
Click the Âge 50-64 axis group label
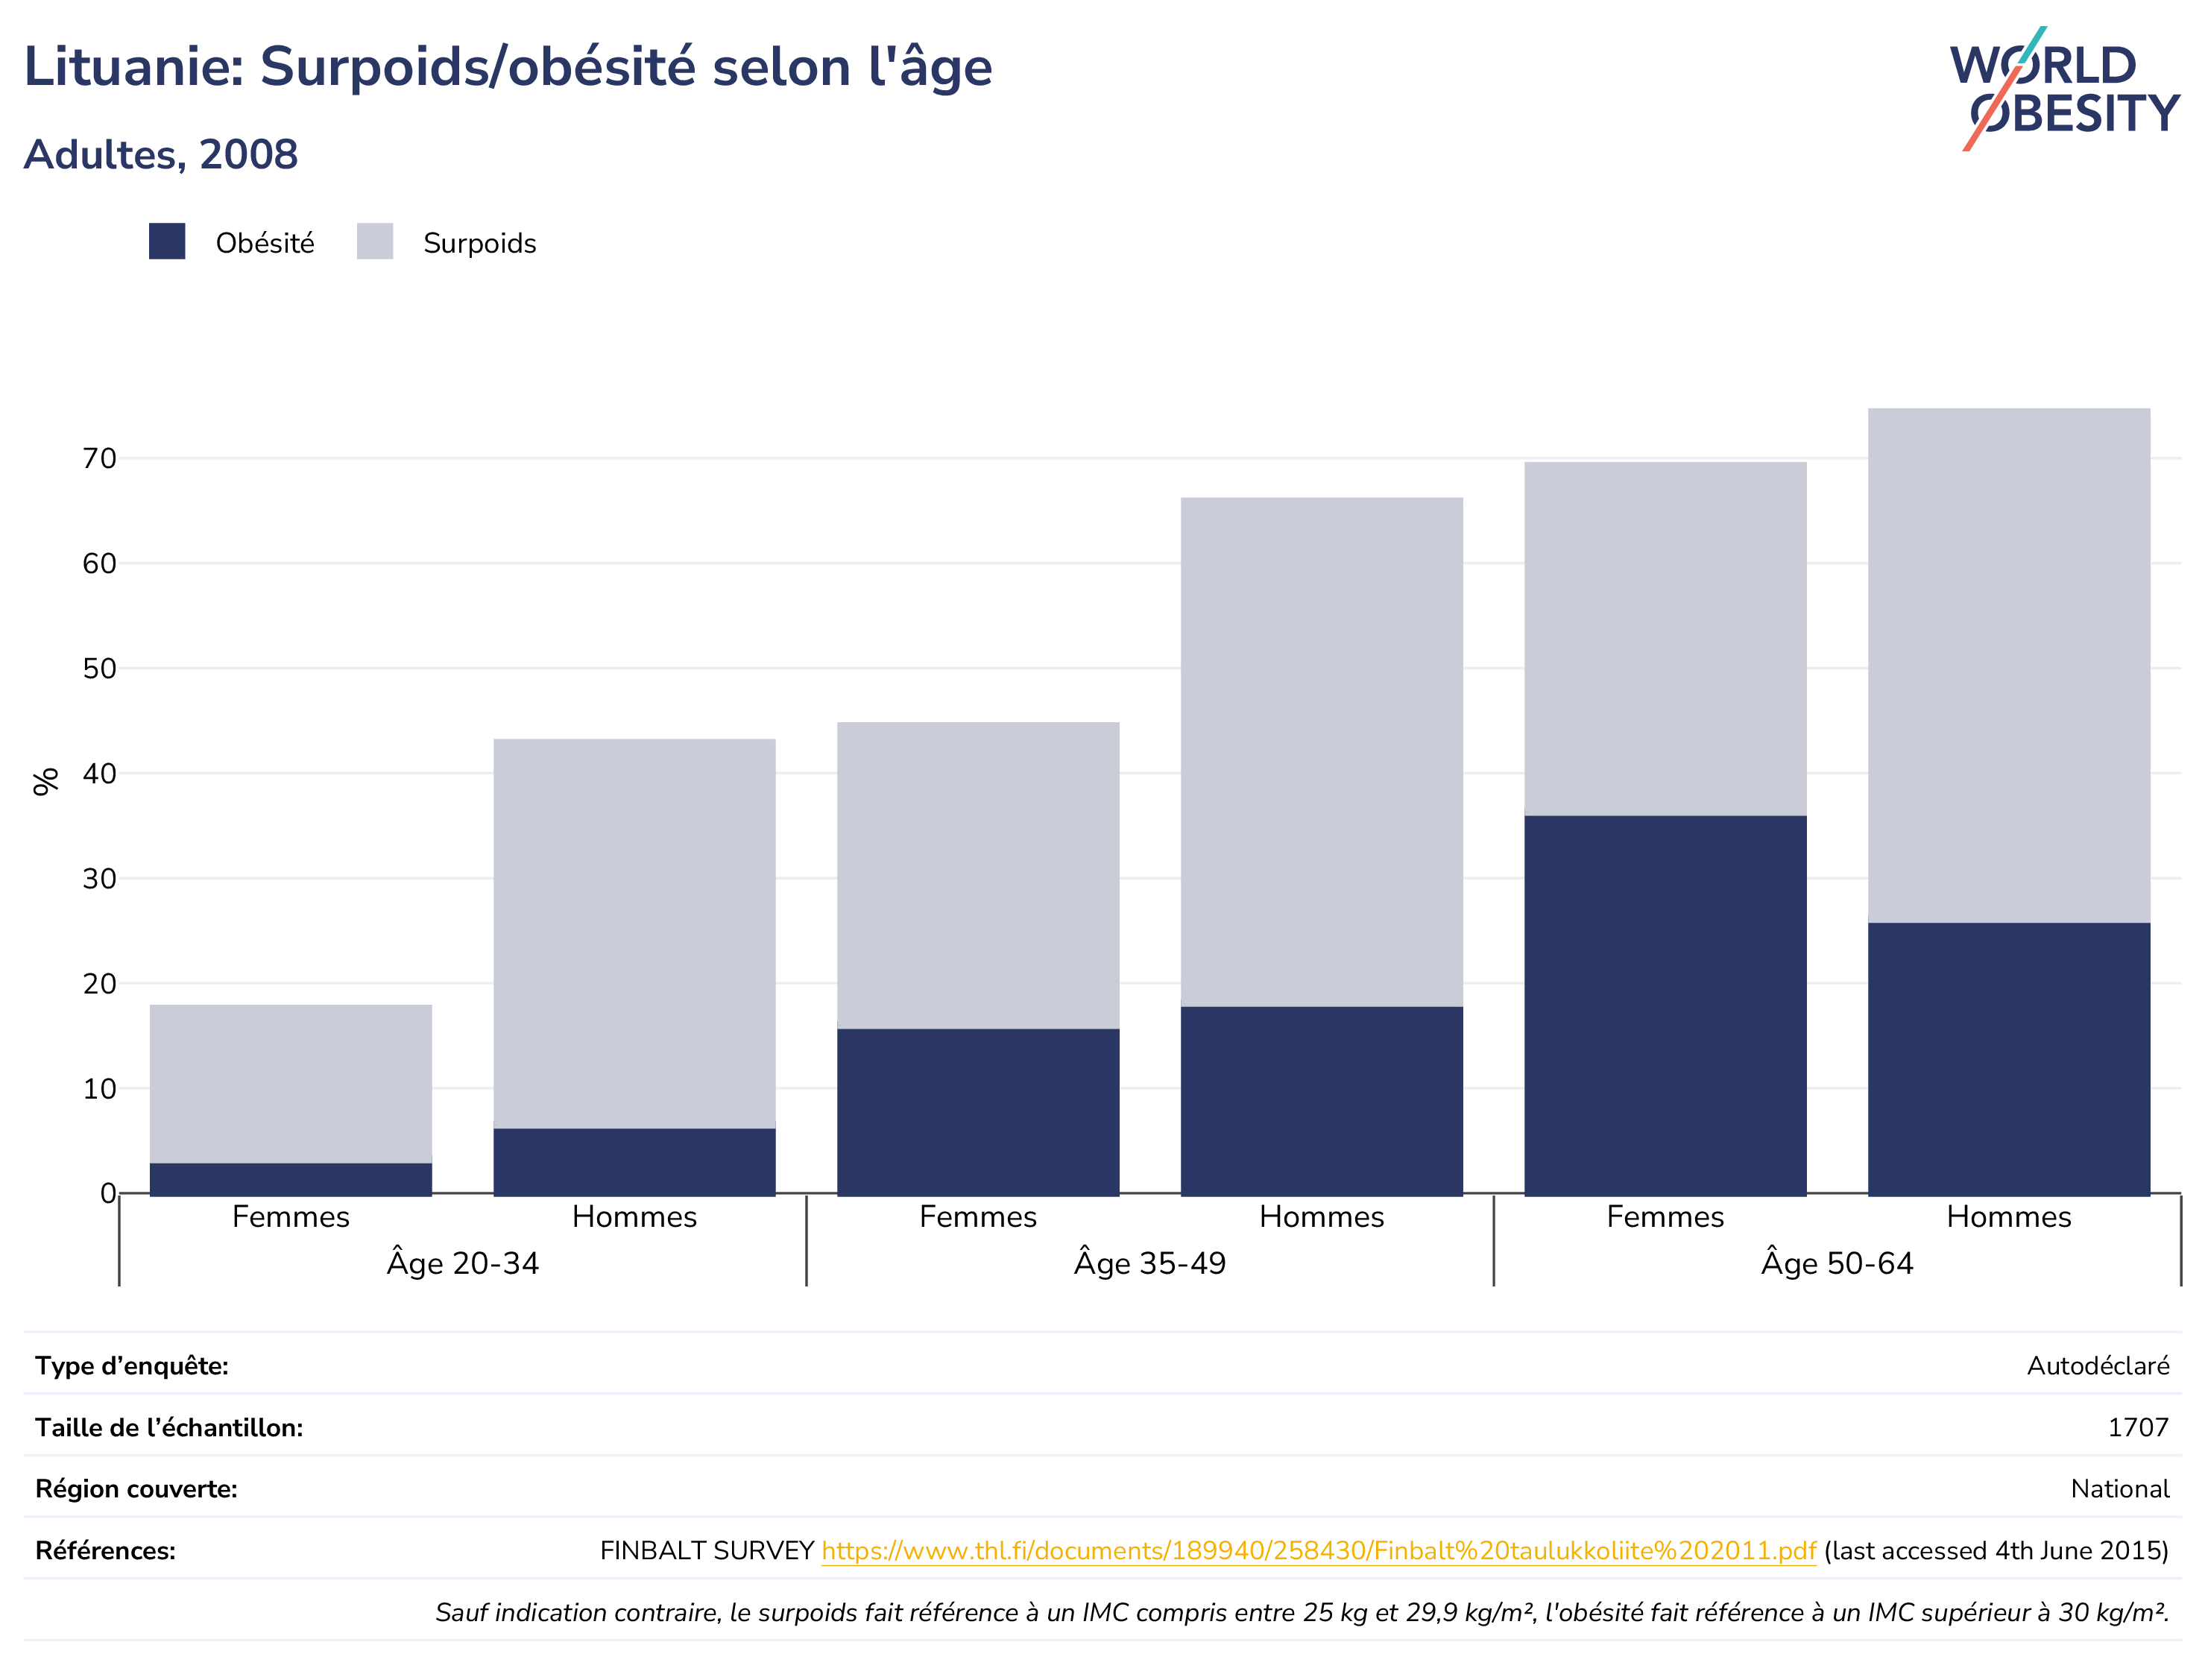[x=1837, y=1262]
